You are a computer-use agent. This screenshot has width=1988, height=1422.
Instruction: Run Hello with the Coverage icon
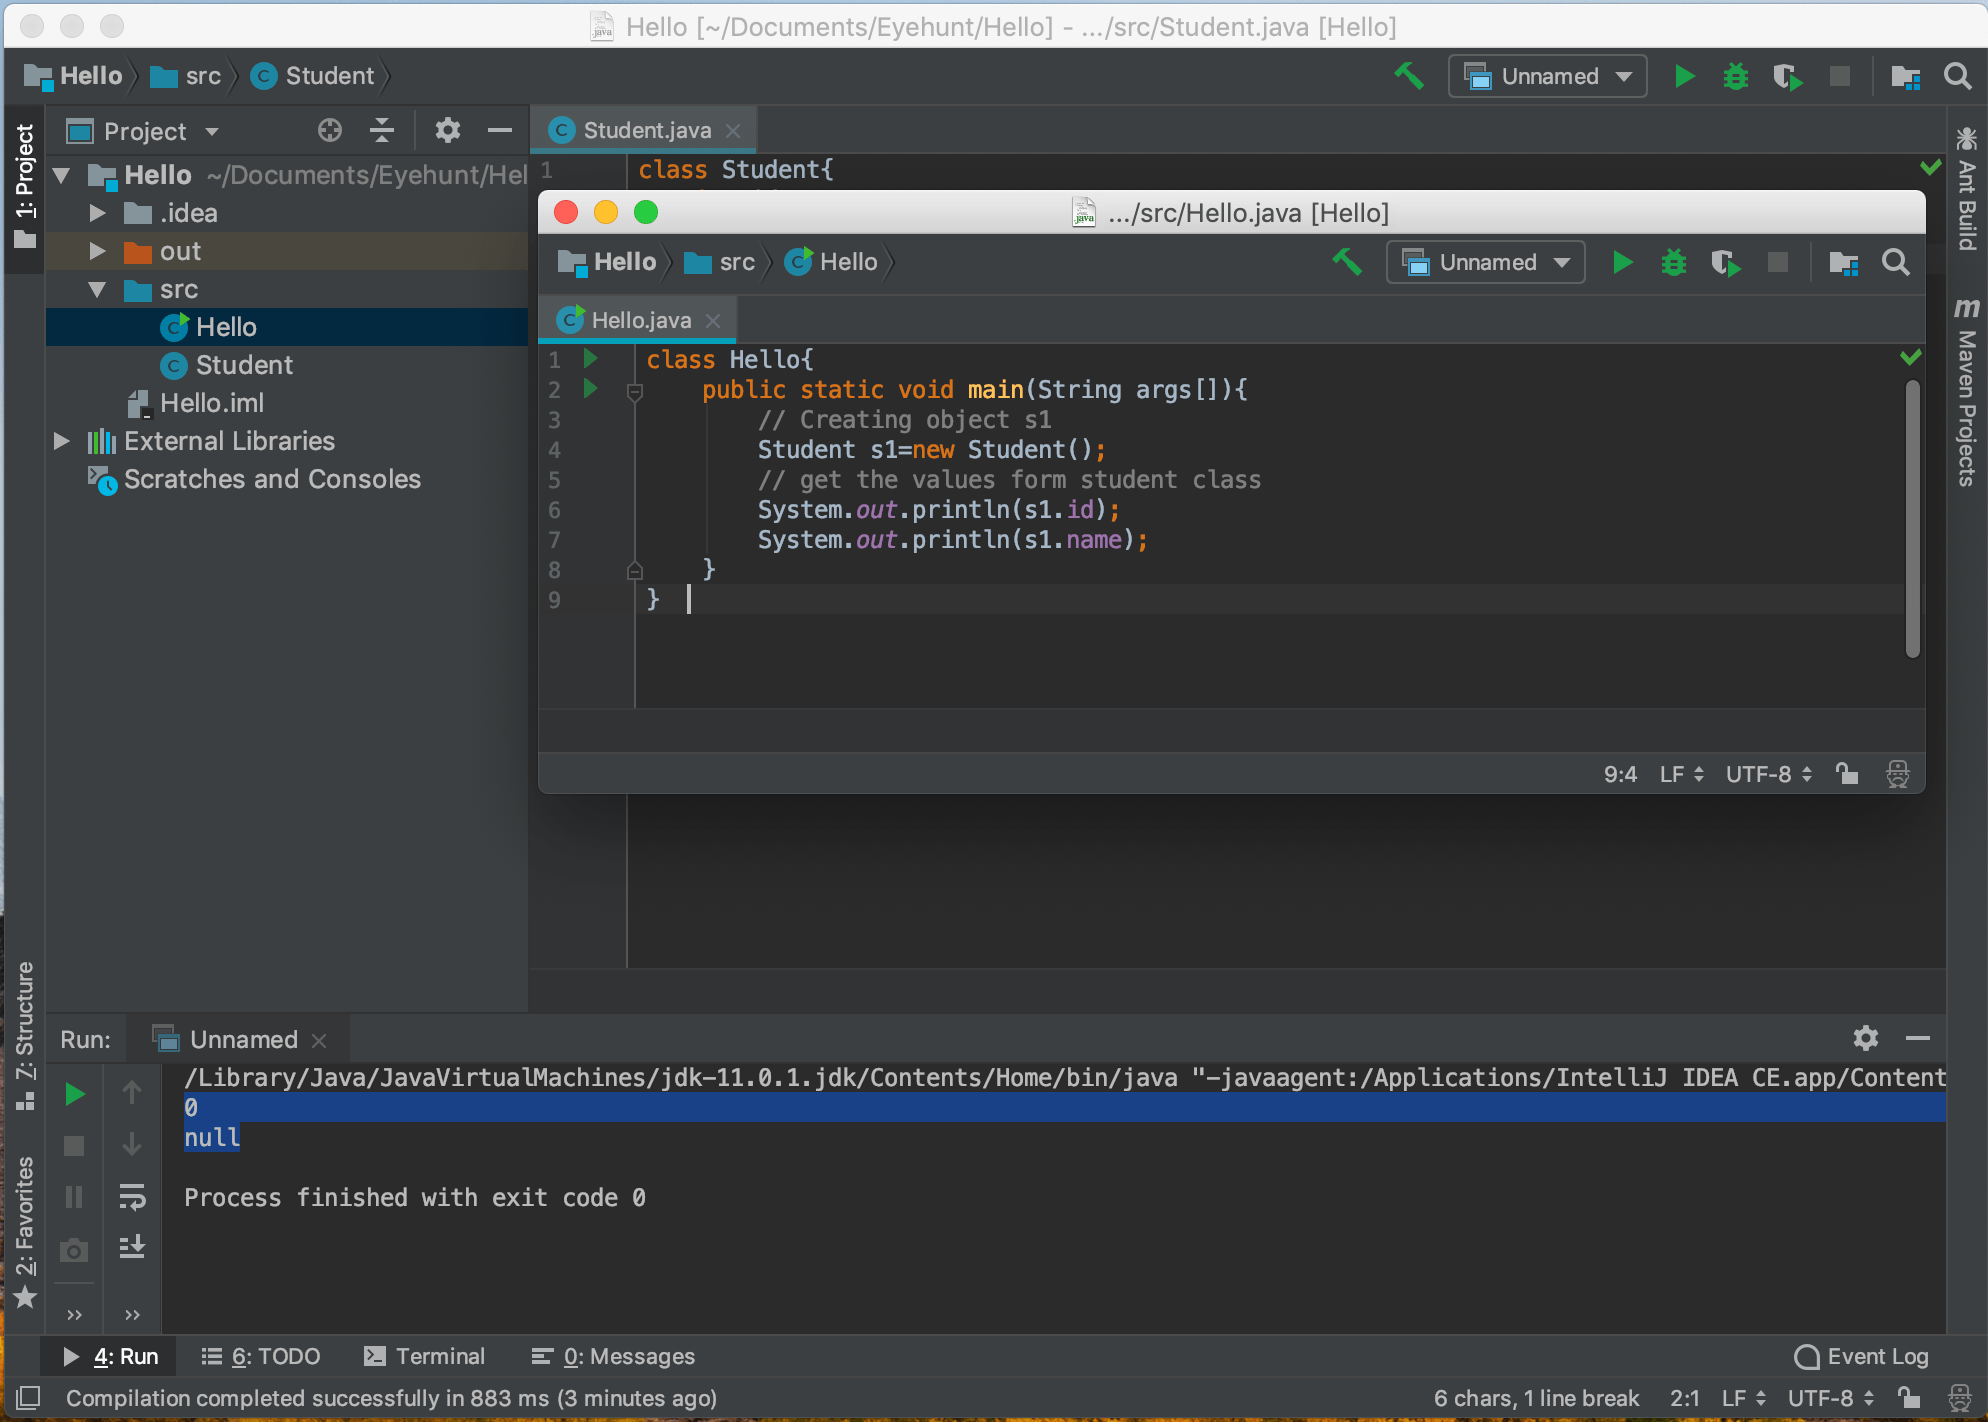[x=1726, y=262]
